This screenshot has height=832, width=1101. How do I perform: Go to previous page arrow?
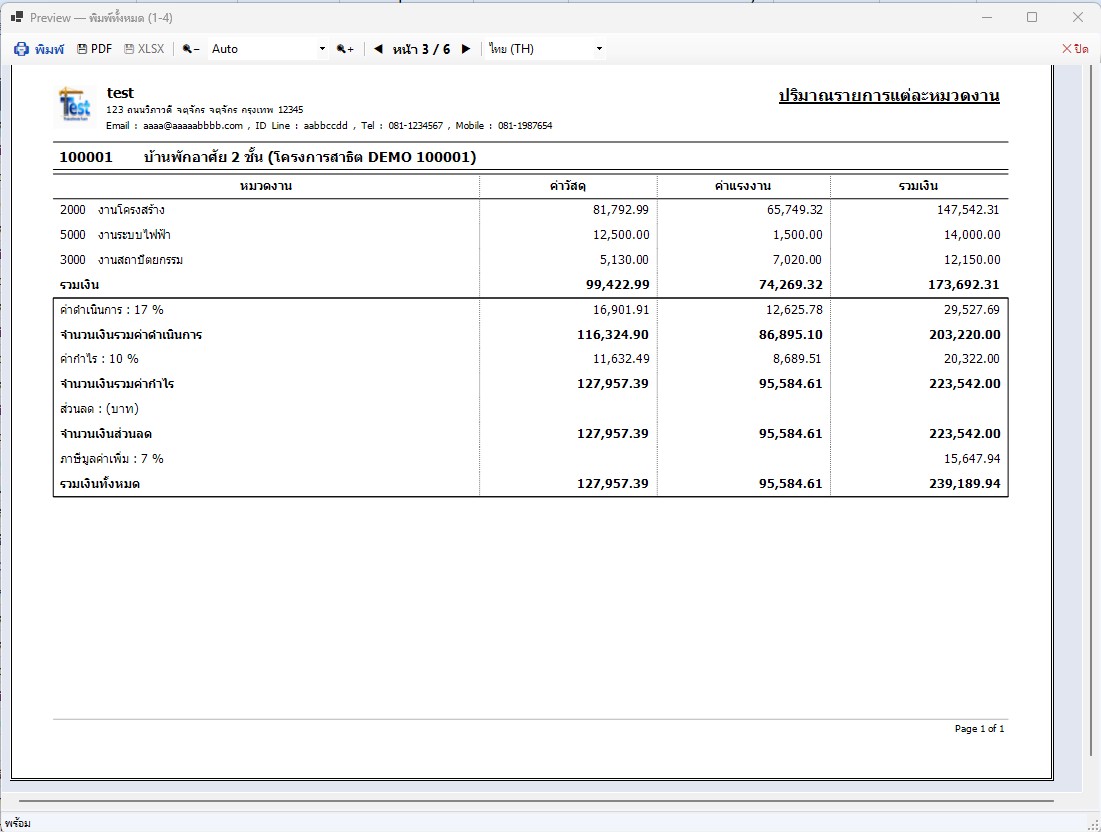378,49
